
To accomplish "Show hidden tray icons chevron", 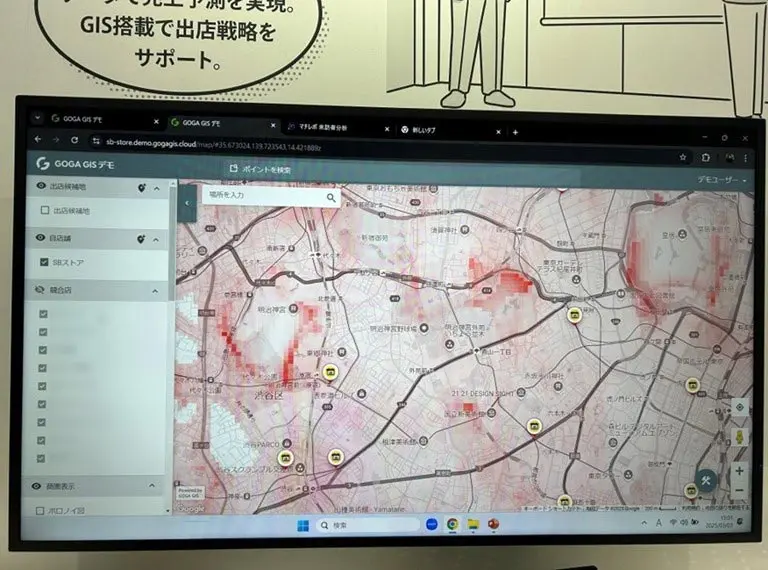I will point(644,523).
